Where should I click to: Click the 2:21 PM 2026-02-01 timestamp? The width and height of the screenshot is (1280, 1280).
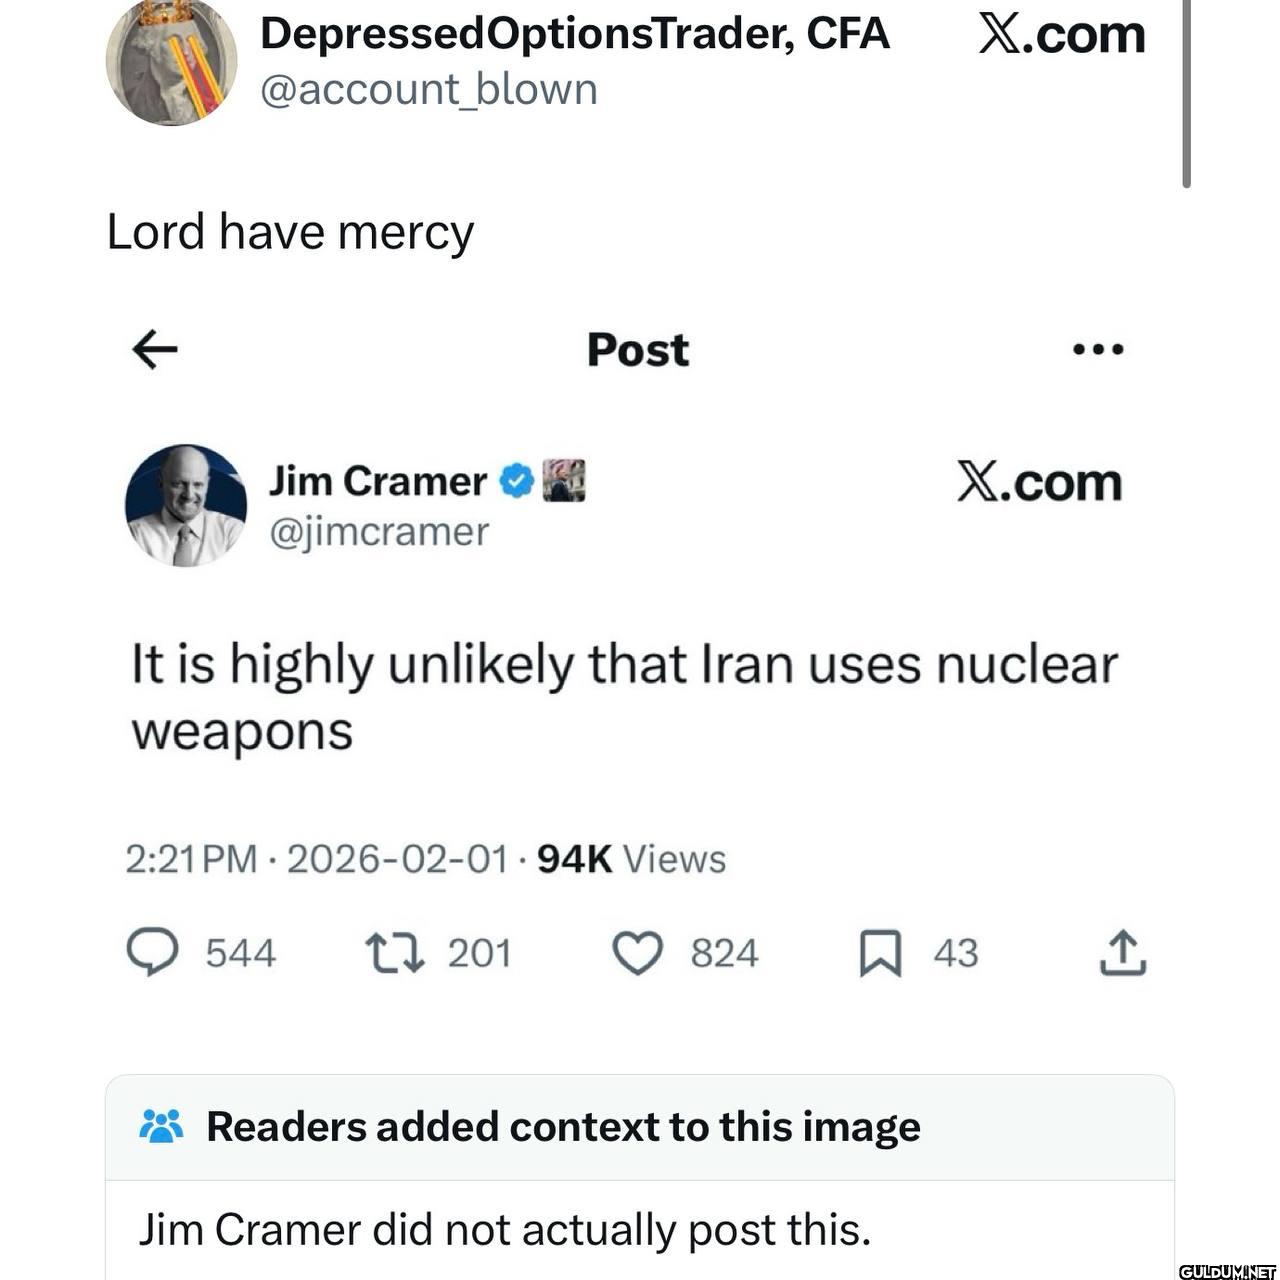tap(316, 859)
